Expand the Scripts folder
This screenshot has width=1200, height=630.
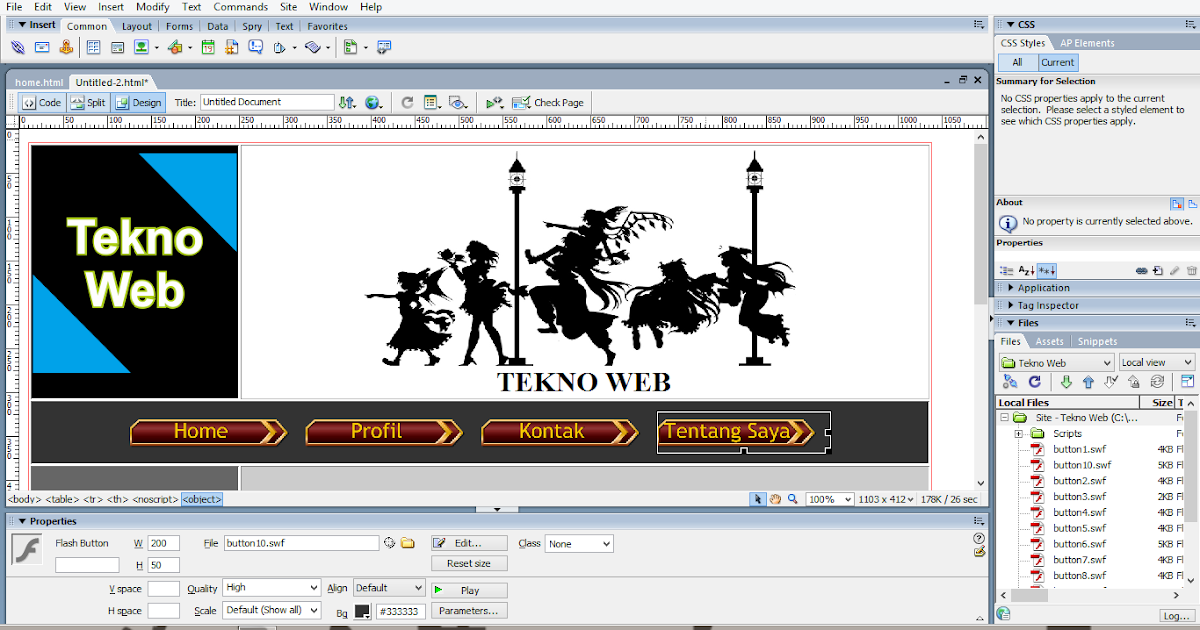tap(1019, 434)
